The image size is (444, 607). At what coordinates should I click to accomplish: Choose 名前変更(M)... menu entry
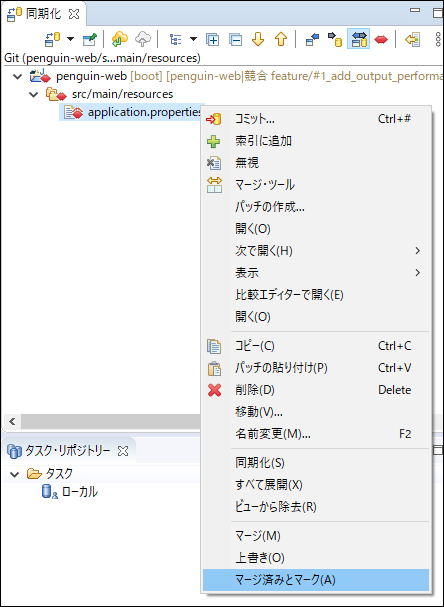315,434
